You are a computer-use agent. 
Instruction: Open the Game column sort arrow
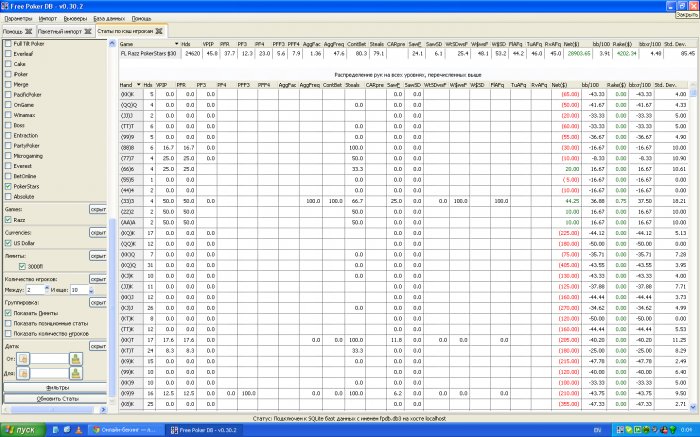[x=177, y=44]
